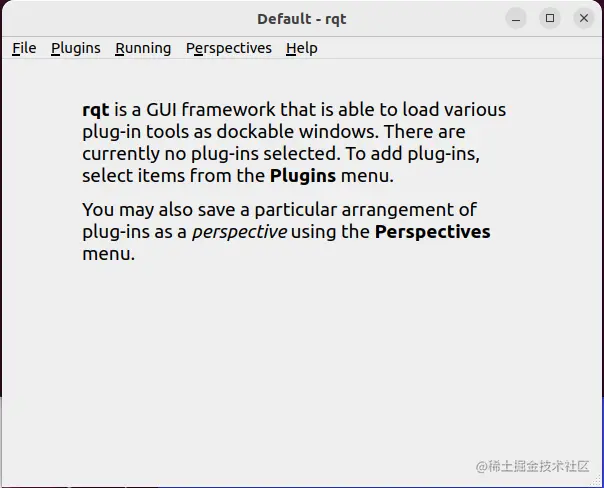Maximize the rqt window

(x=550, y=18)
